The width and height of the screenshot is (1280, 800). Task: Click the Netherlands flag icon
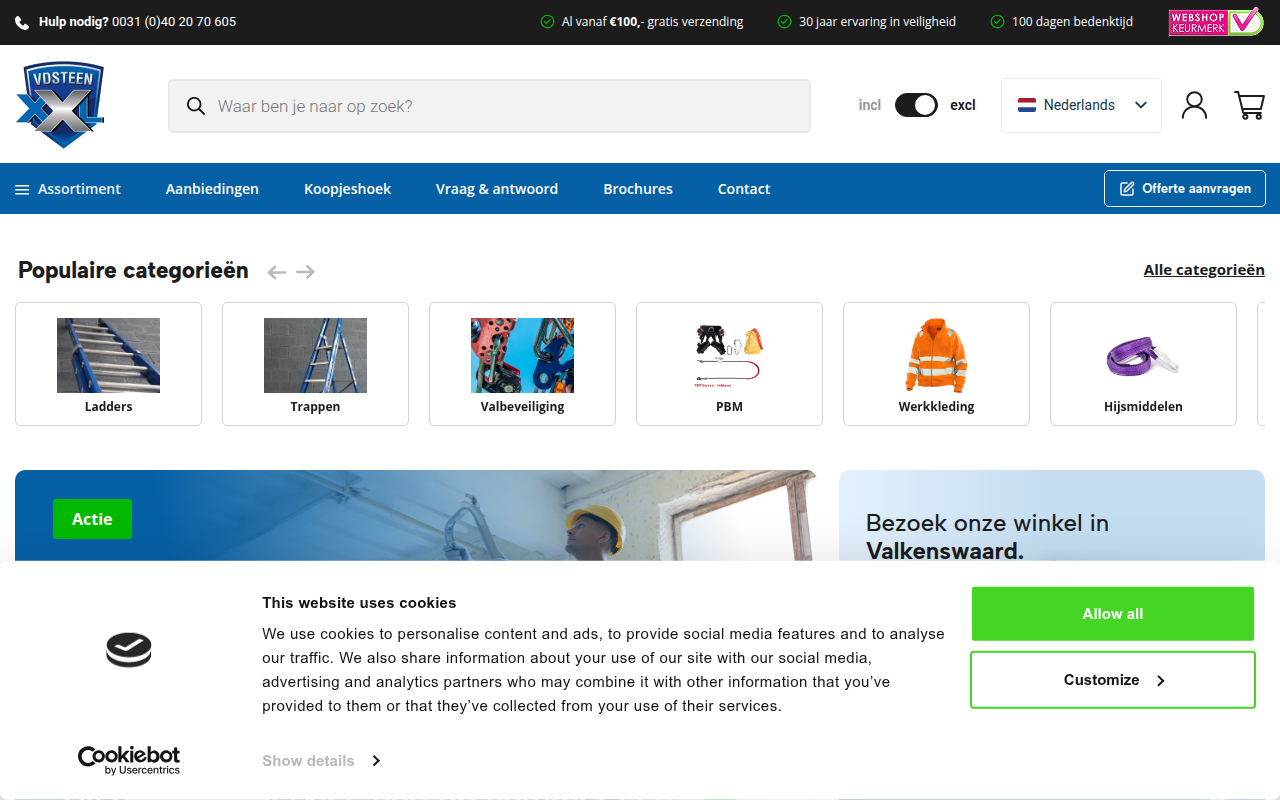[x=1027, y=105]
